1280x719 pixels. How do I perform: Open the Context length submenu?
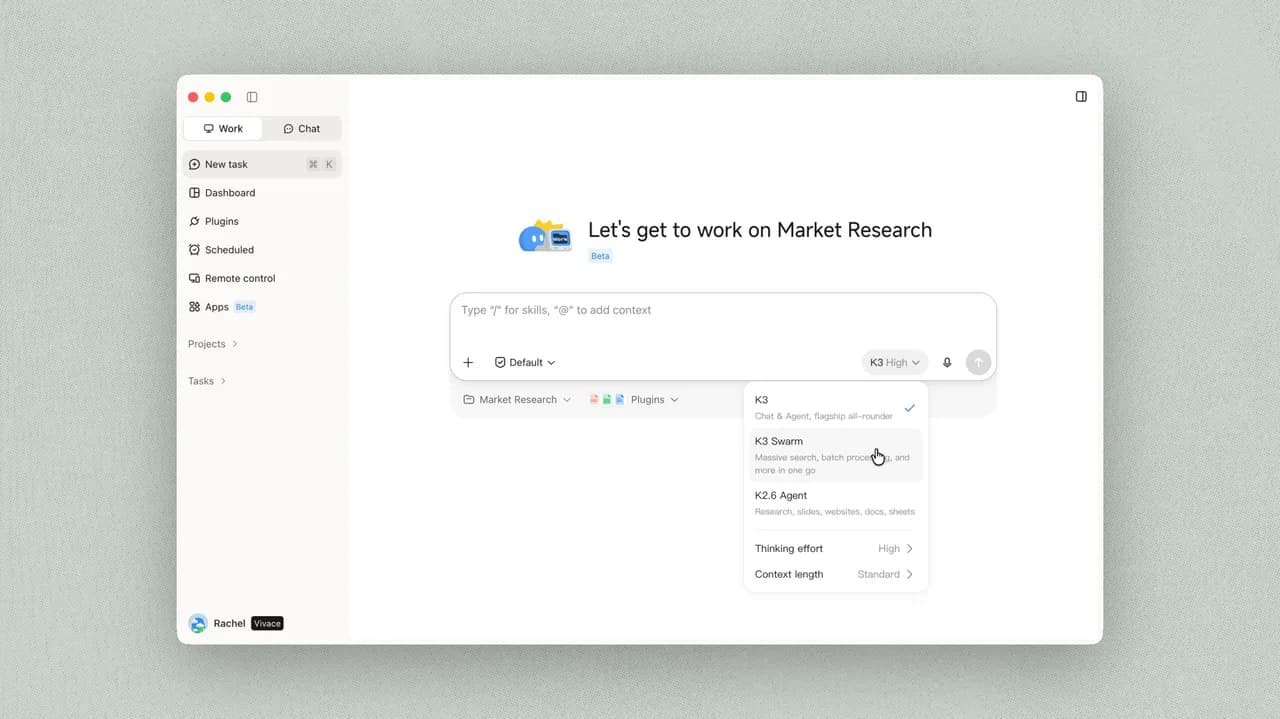(x=836, y=574)
